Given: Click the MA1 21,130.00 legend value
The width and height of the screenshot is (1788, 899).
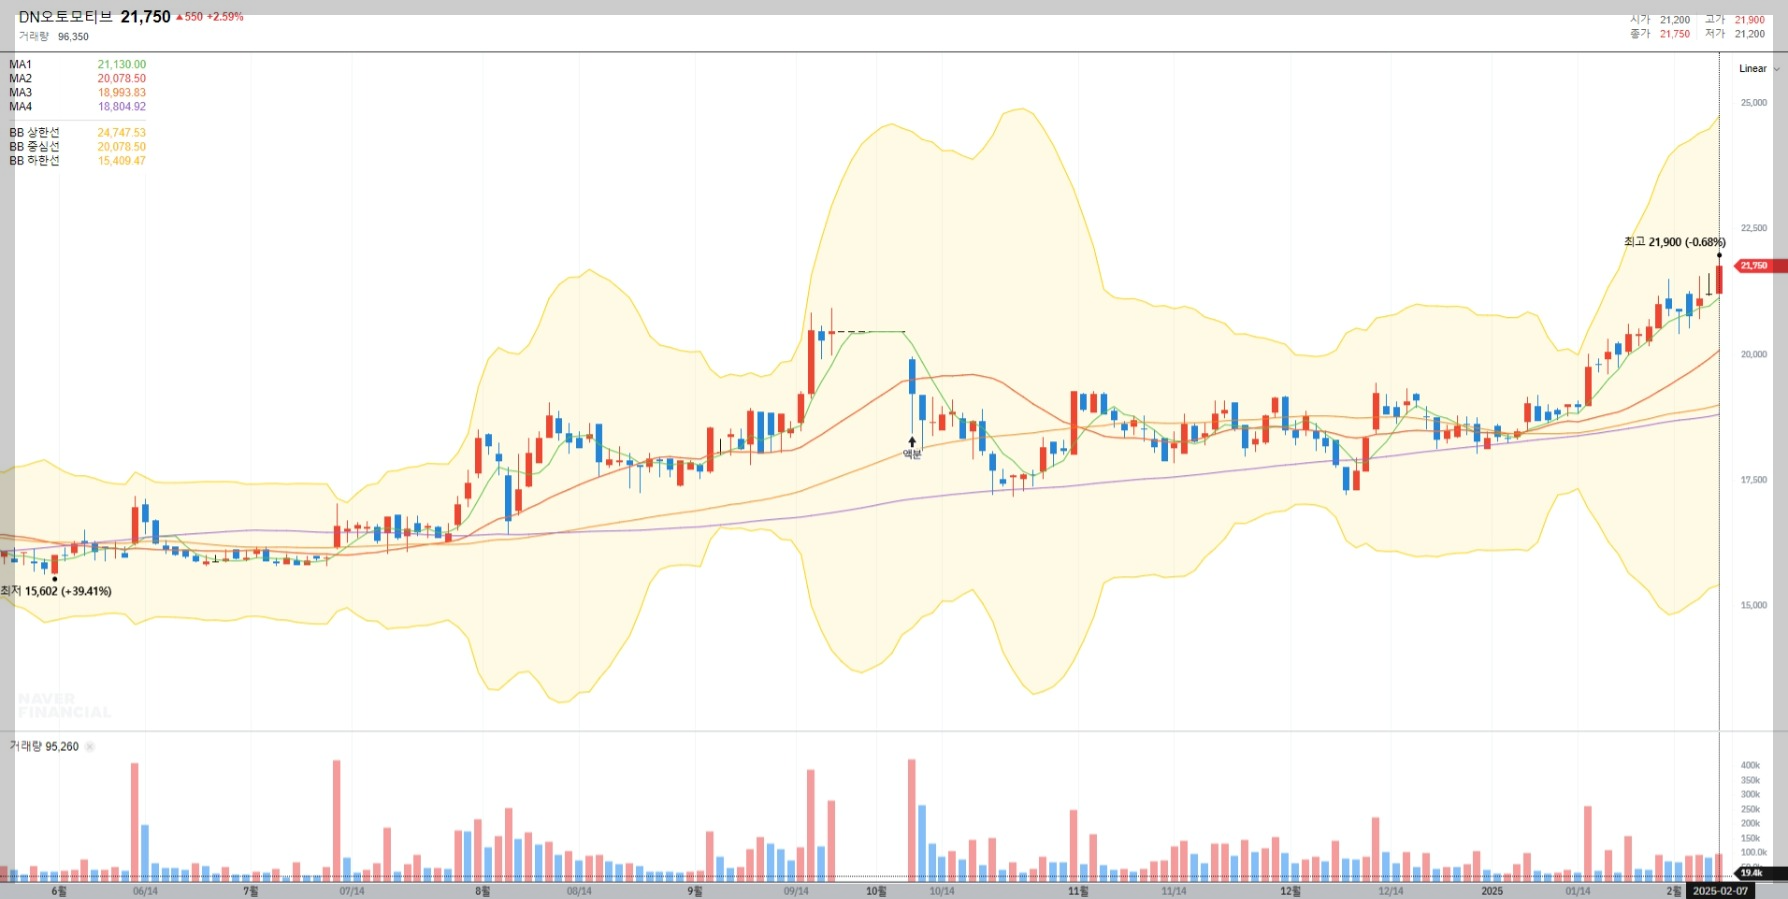Looking at the screenshot, I should pos(122,65).
